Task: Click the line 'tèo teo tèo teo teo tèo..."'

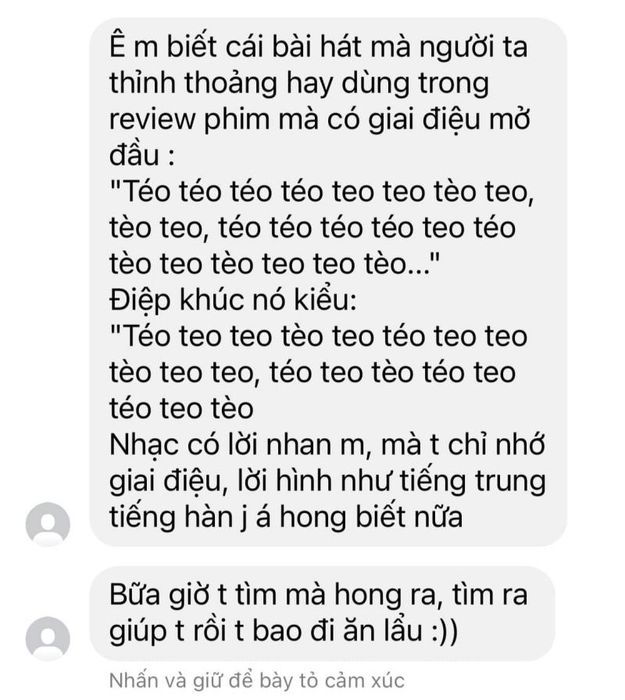Action: tap(275, 264)
